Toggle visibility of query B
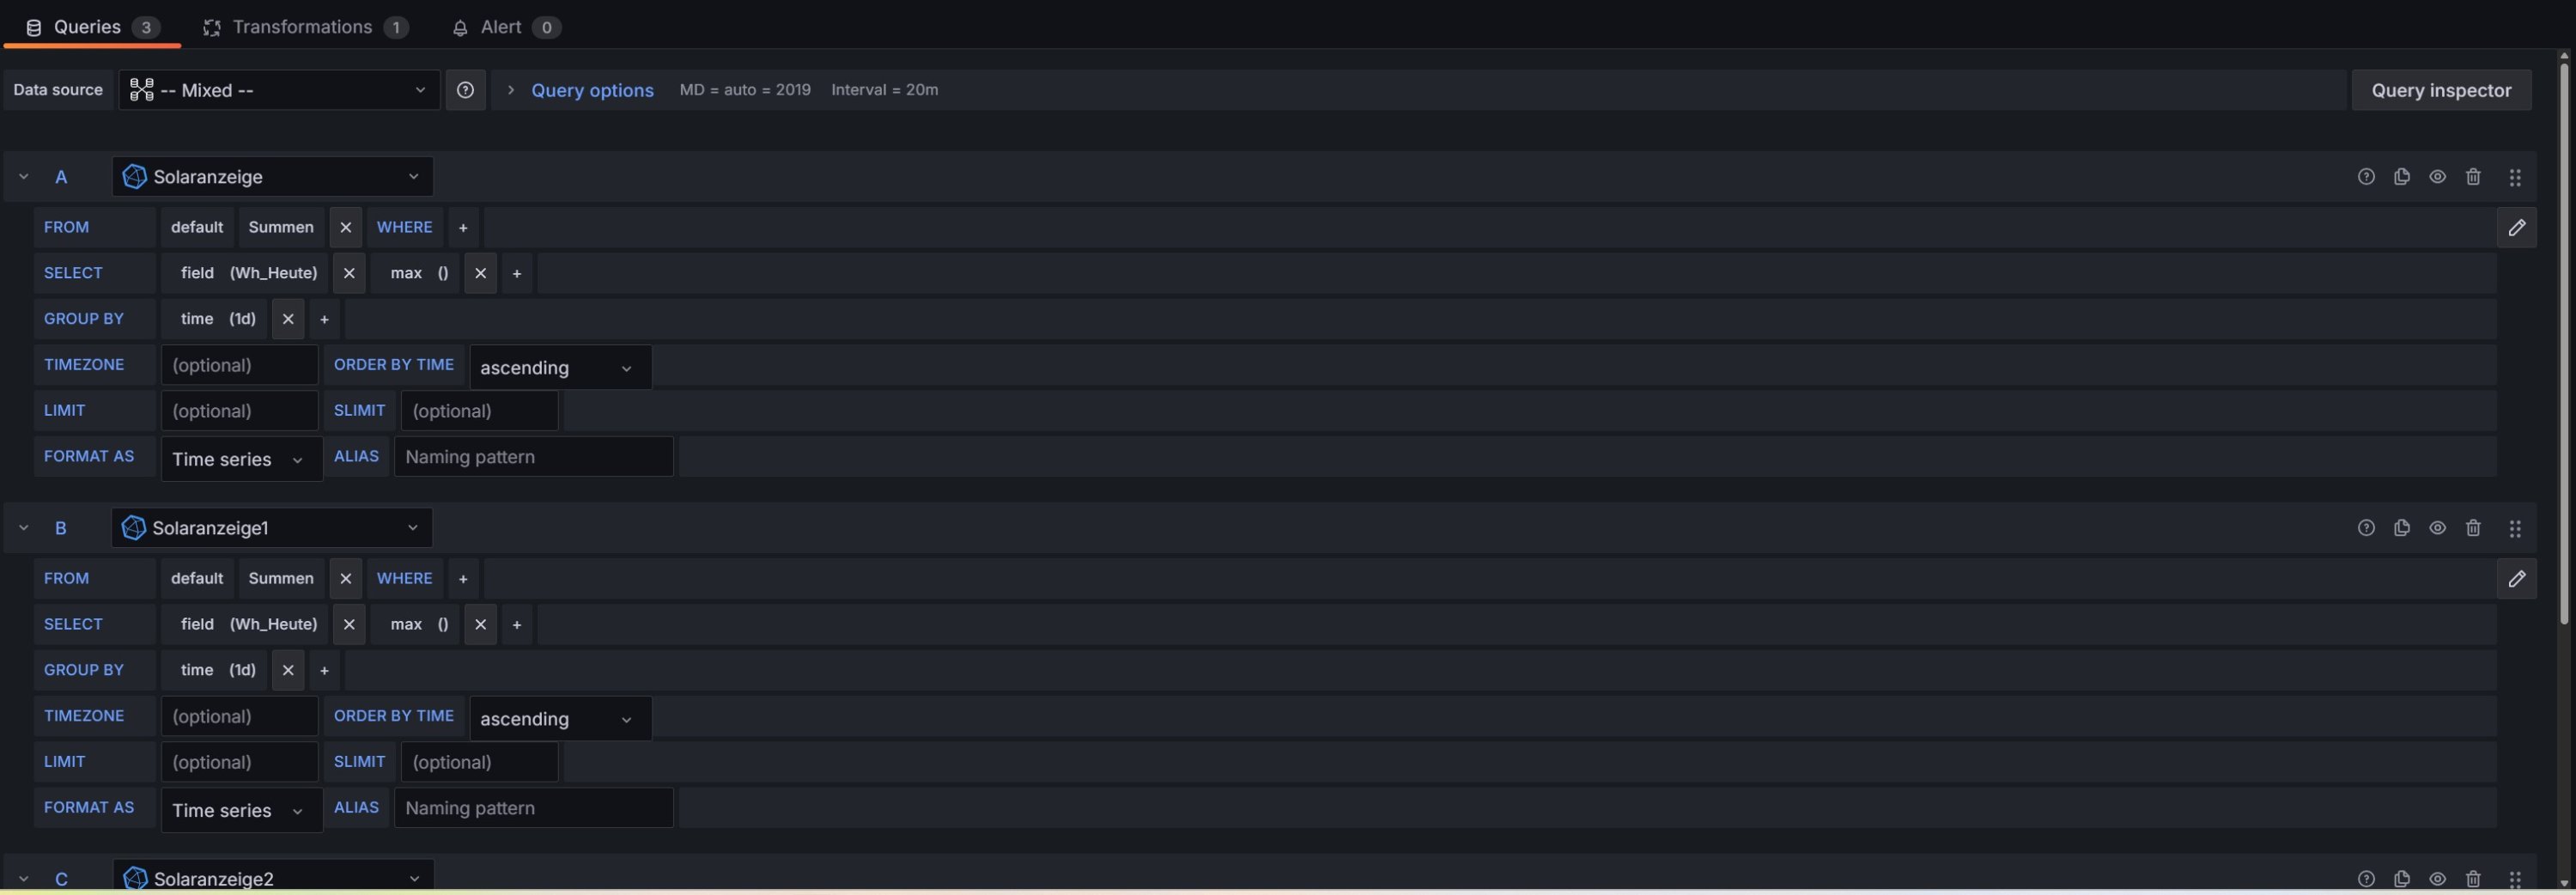Image resolution: width=2576 pixels, height=895 pixels. pos(2437,528)
